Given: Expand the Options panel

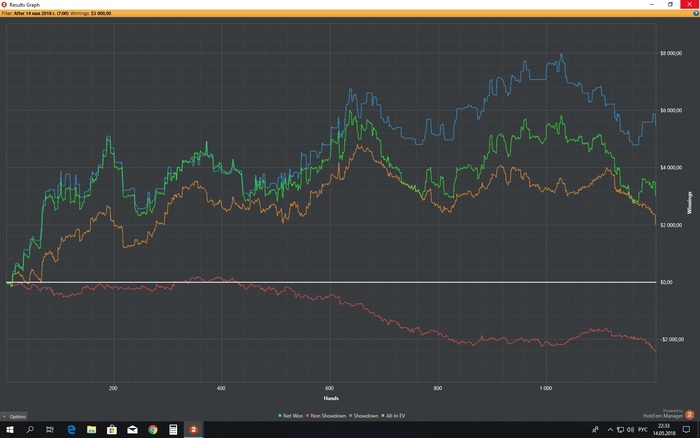Looking at the screenshot, I should click(14, 417).
